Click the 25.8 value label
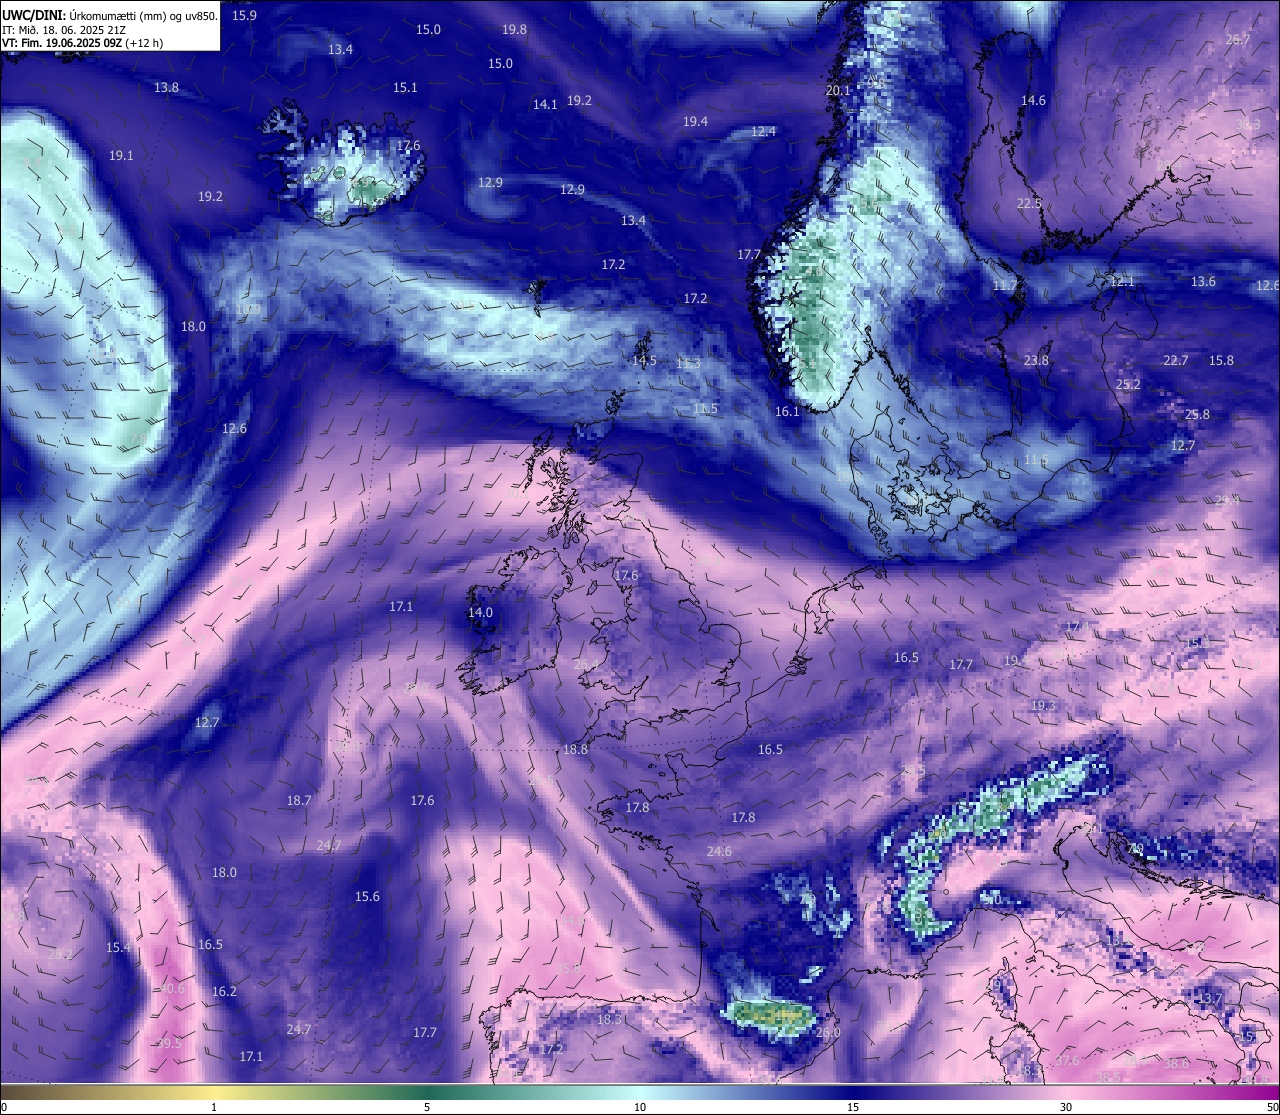1280x1115 pixels. [x=1197, y=415]
